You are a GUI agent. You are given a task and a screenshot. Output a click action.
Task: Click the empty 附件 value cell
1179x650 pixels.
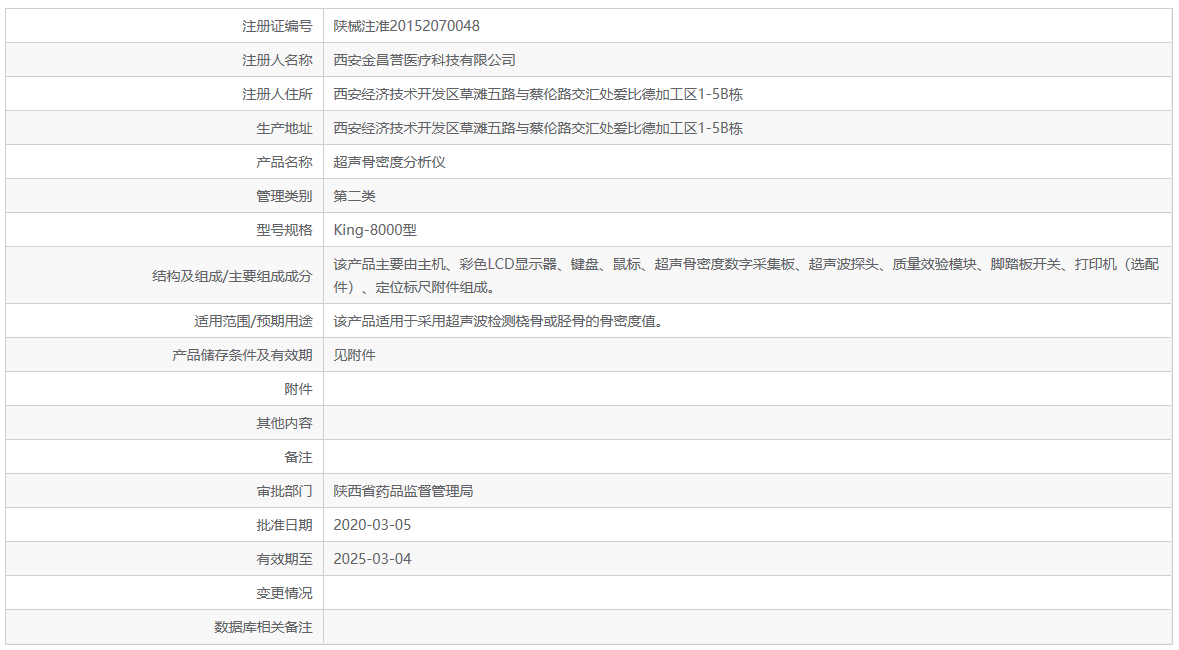[x=600, y=389]
